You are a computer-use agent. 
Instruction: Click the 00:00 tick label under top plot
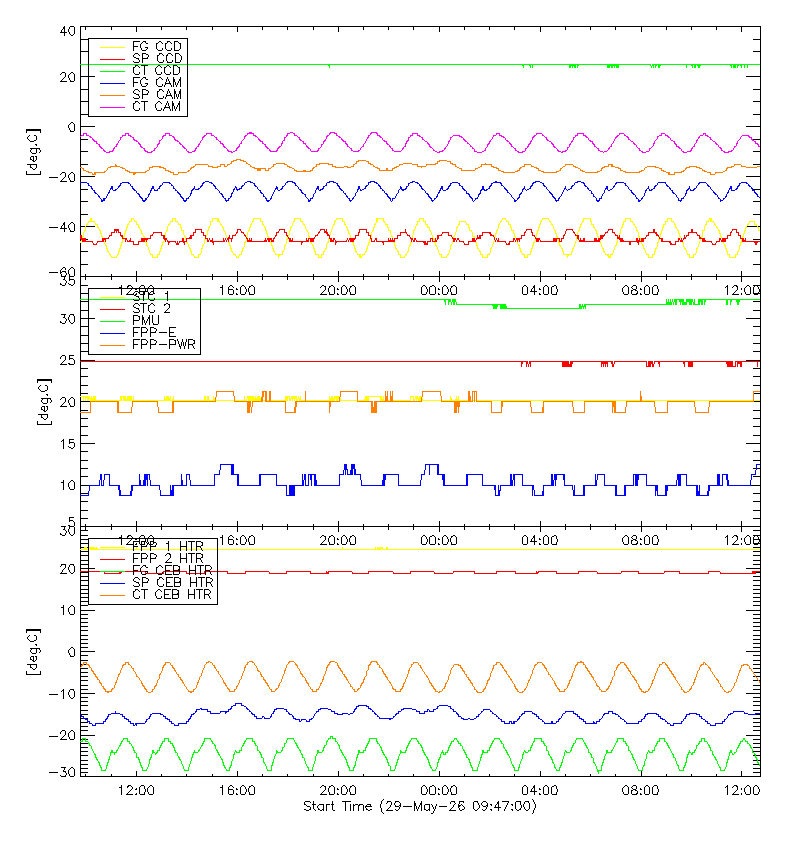coord(439,291)
